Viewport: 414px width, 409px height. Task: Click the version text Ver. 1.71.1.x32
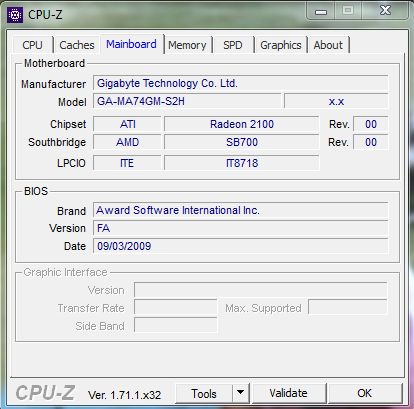click(x=125, y=395)
